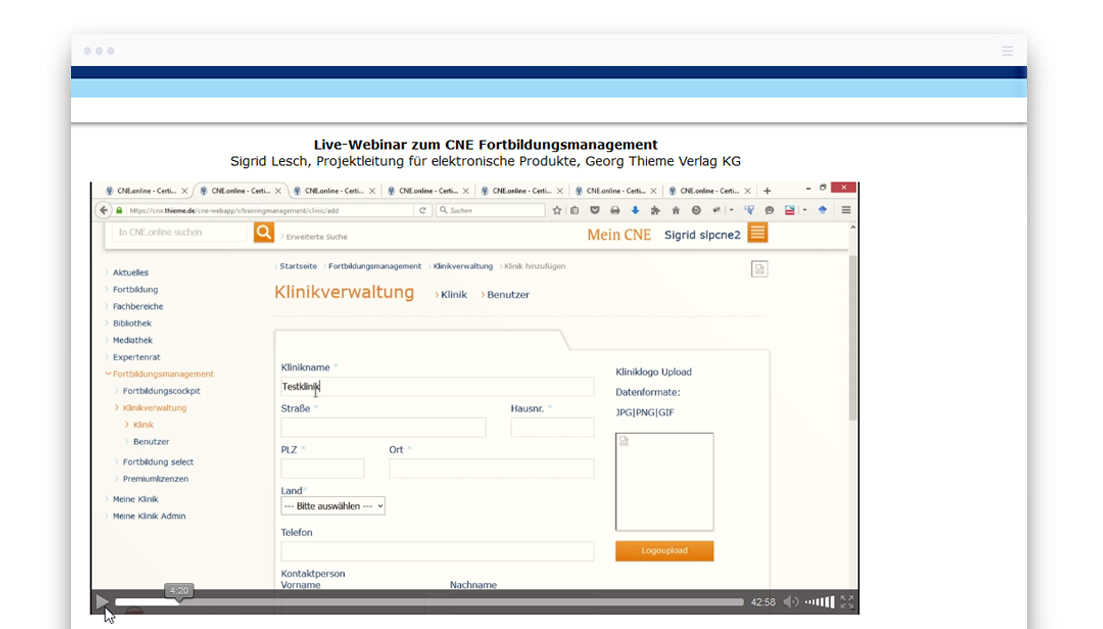
Task: Click the video progress bar
Action: [430, 602]
